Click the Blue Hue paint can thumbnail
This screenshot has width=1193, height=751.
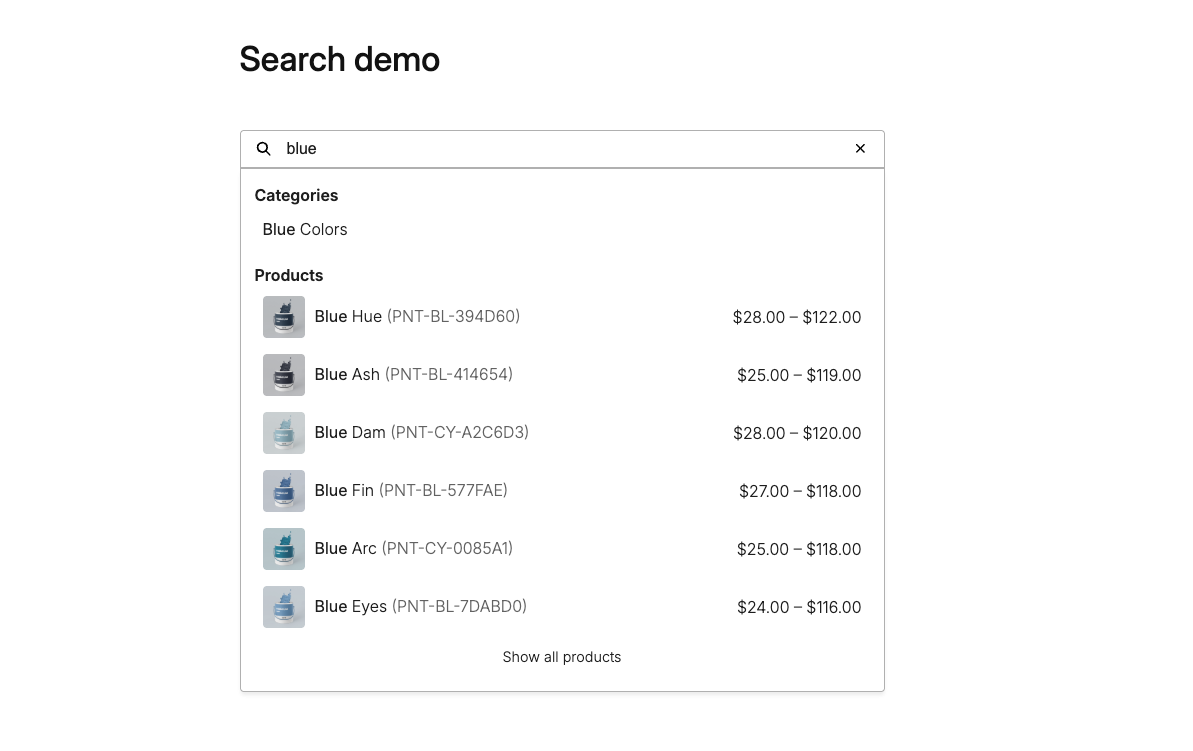(284, 317)
